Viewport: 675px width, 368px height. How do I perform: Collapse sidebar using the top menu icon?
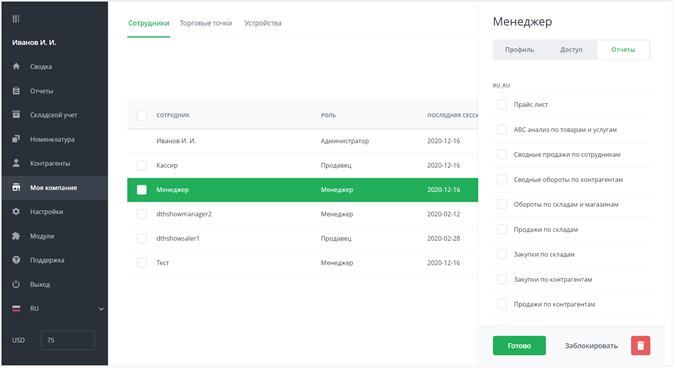click(x=16, y=19)
